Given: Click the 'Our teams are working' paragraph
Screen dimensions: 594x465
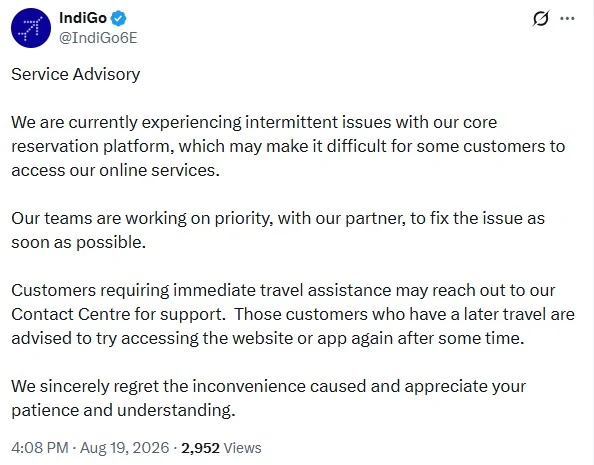Looking at the screenshot, I should click(x=278, y=230).
